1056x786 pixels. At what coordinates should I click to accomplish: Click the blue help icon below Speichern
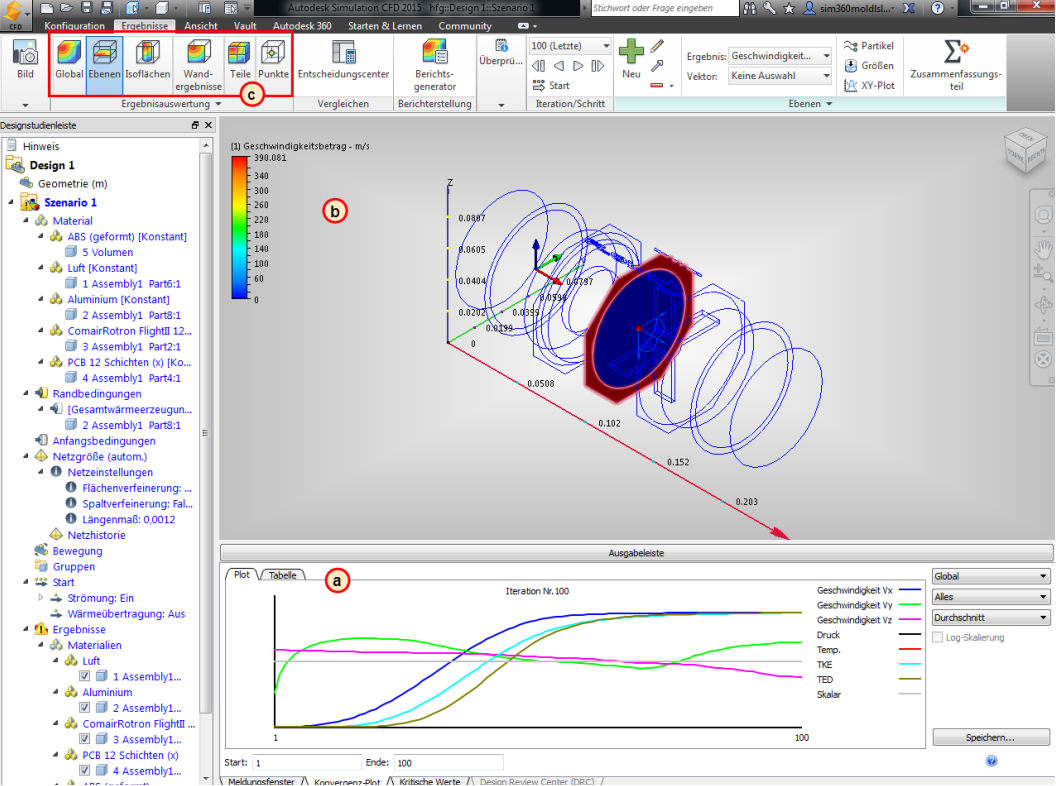(991, 761)
